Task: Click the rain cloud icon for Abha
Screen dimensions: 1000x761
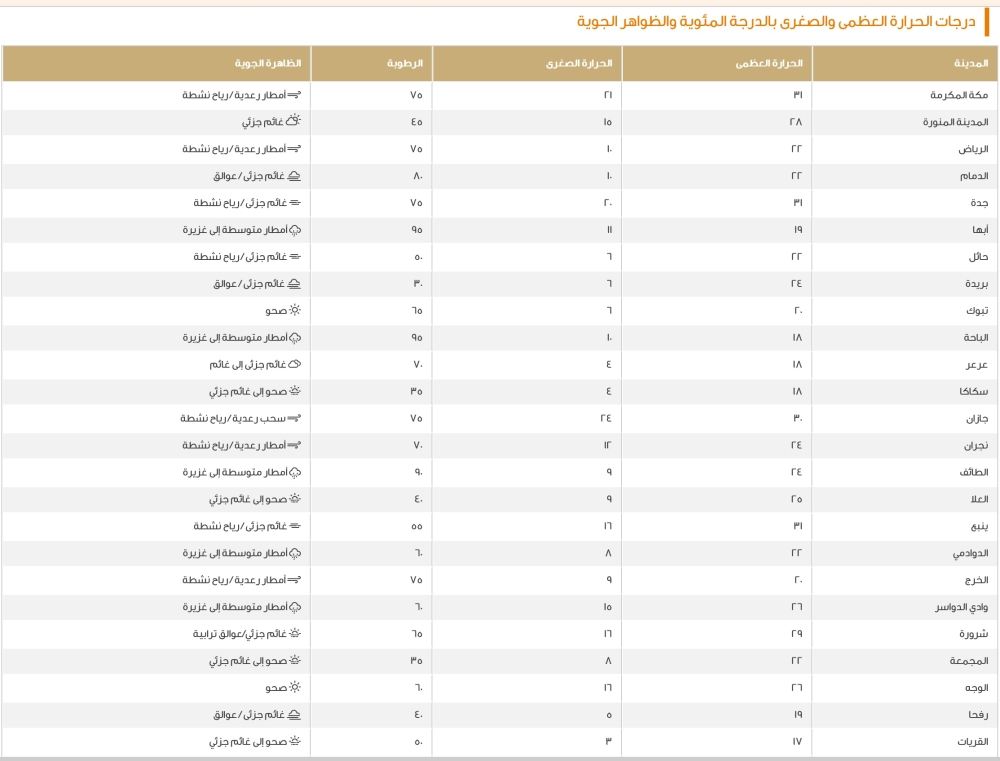Action: click(295, 230)
